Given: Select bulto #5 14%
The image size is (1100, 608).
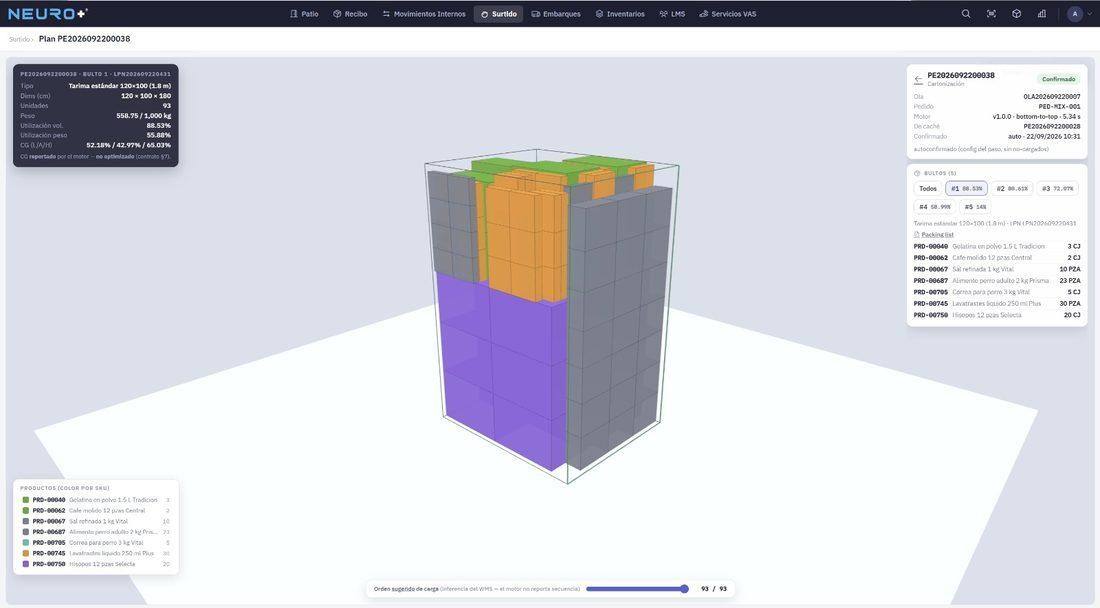Looking at the screenshot, I should point(974,207).
